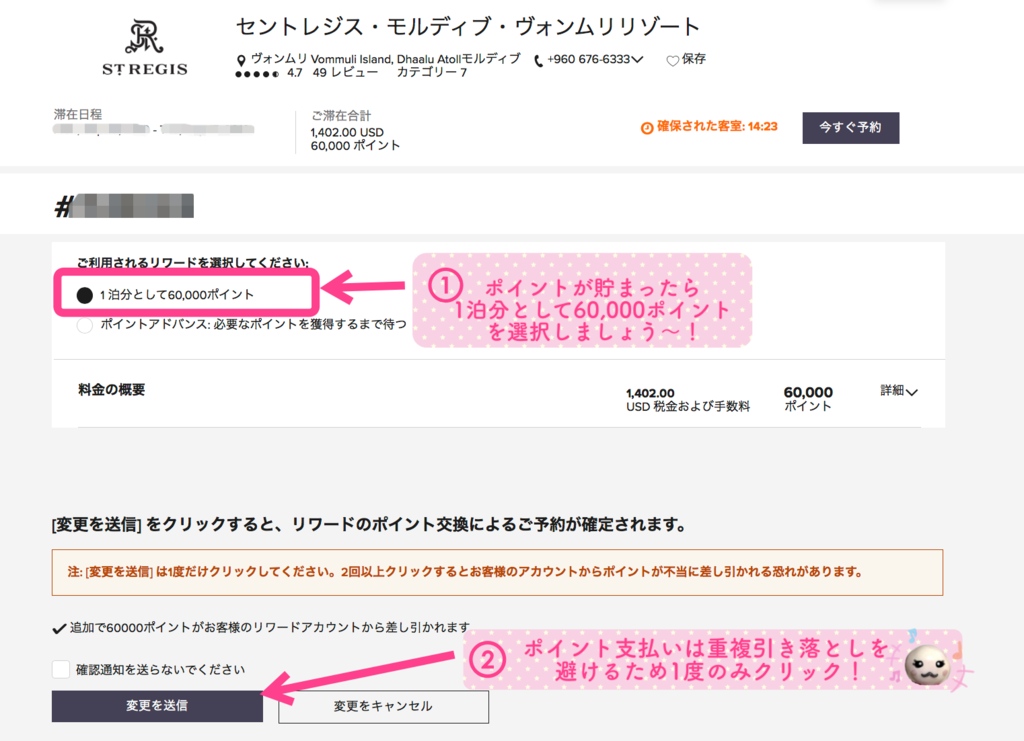Image resolution: width=1024 pixels, height=741 pixels.
Task: Click the 料金の概要 heading
Action: 112,390
